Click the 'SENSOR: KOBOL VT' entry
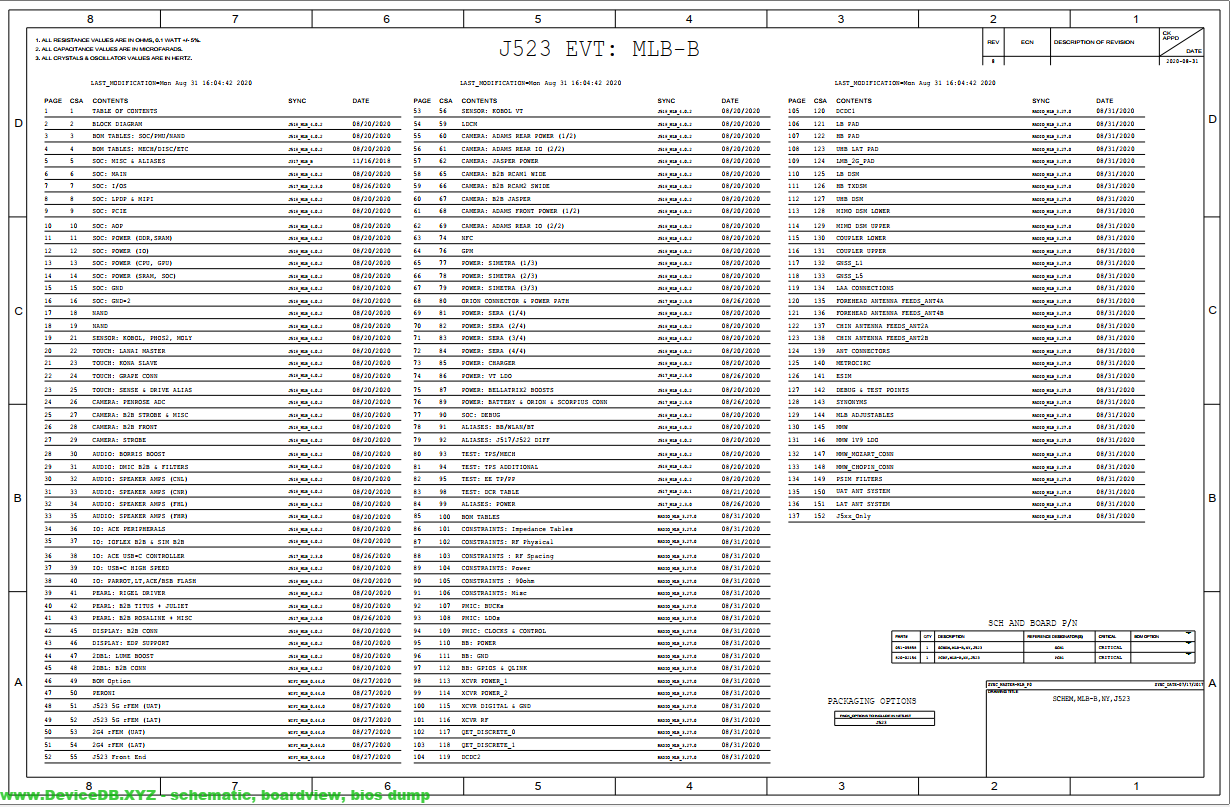 click(x=492, y=111)
